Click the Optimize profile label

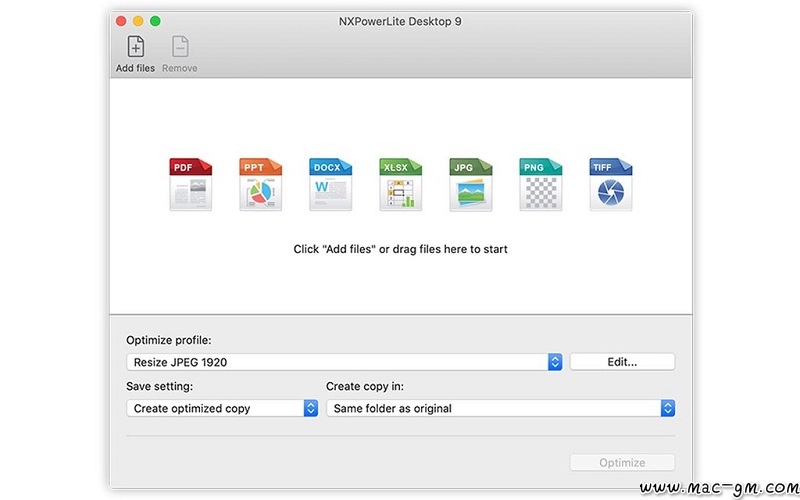(169, 340)
